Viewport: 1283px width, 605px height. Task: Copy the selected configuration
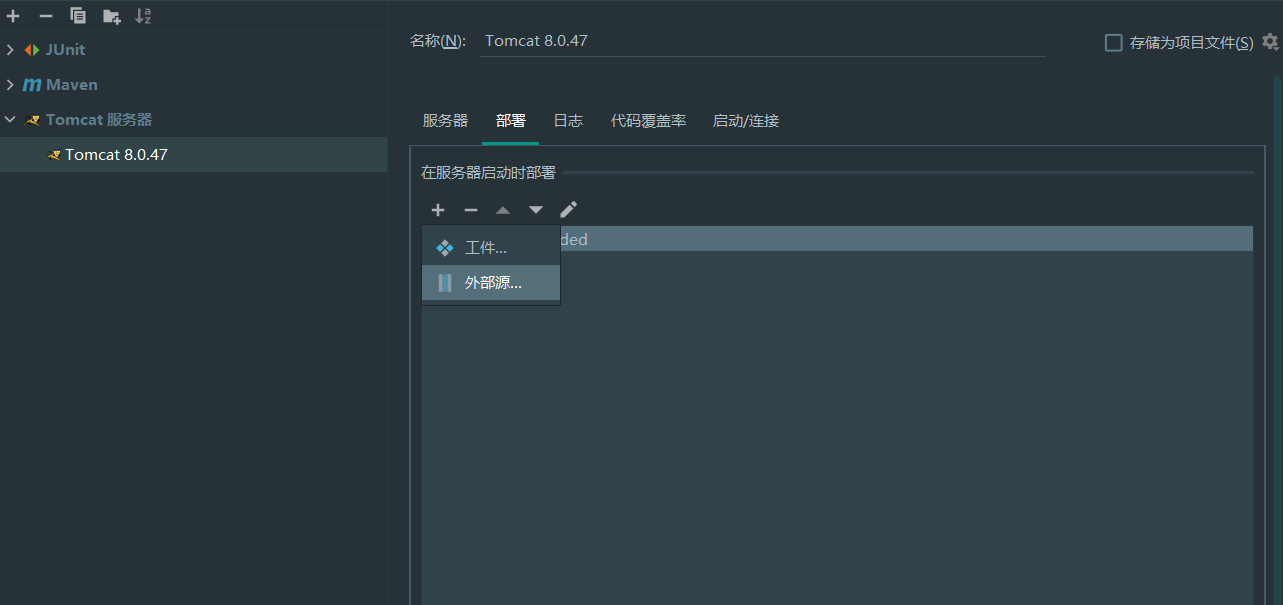pyautogui.click(x=78, y=16)
